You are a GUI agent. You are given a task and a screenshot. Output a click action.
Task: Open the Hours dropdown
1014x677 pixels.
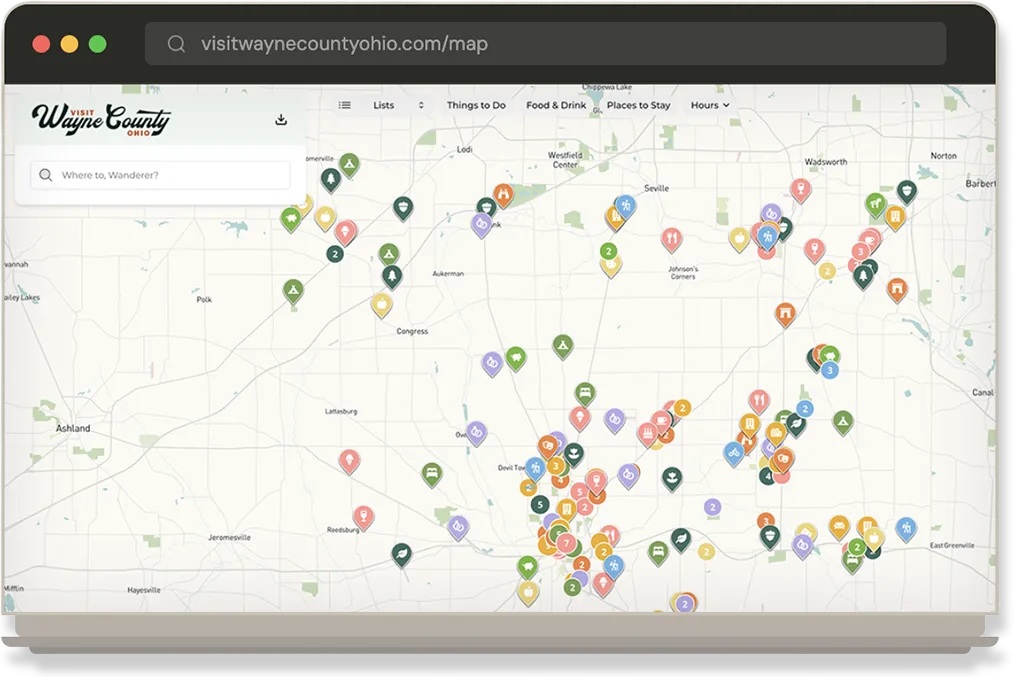710,105
